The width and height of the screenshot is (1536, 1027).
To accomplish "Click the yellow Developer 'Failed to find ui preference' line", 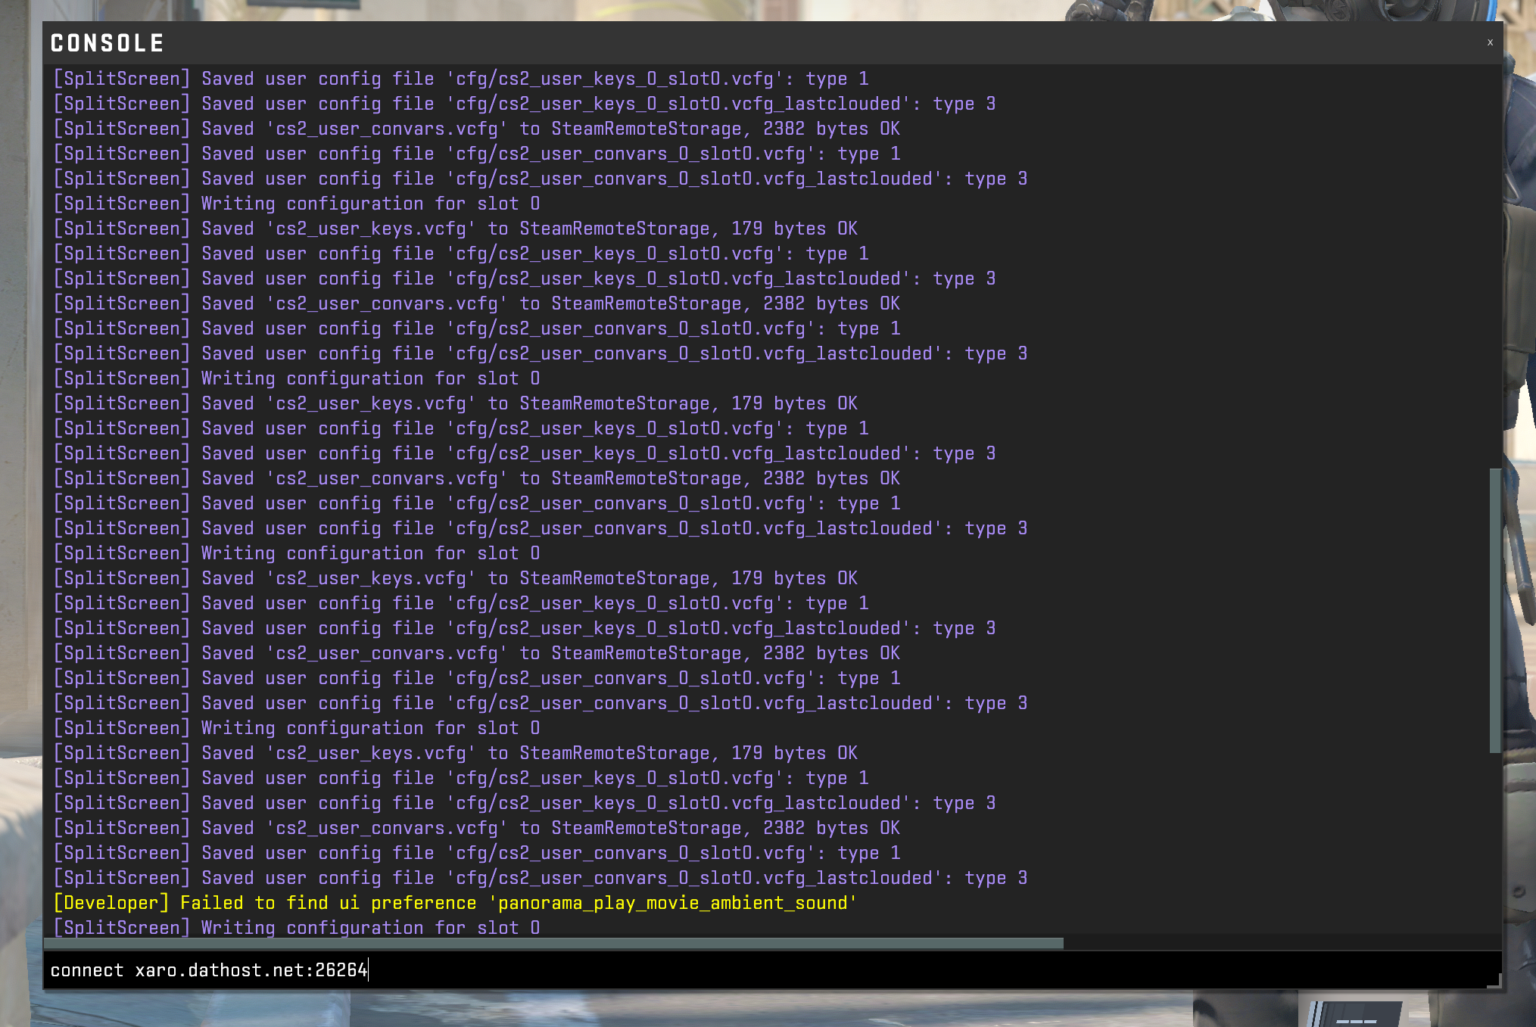I will [x=455, y=903].
